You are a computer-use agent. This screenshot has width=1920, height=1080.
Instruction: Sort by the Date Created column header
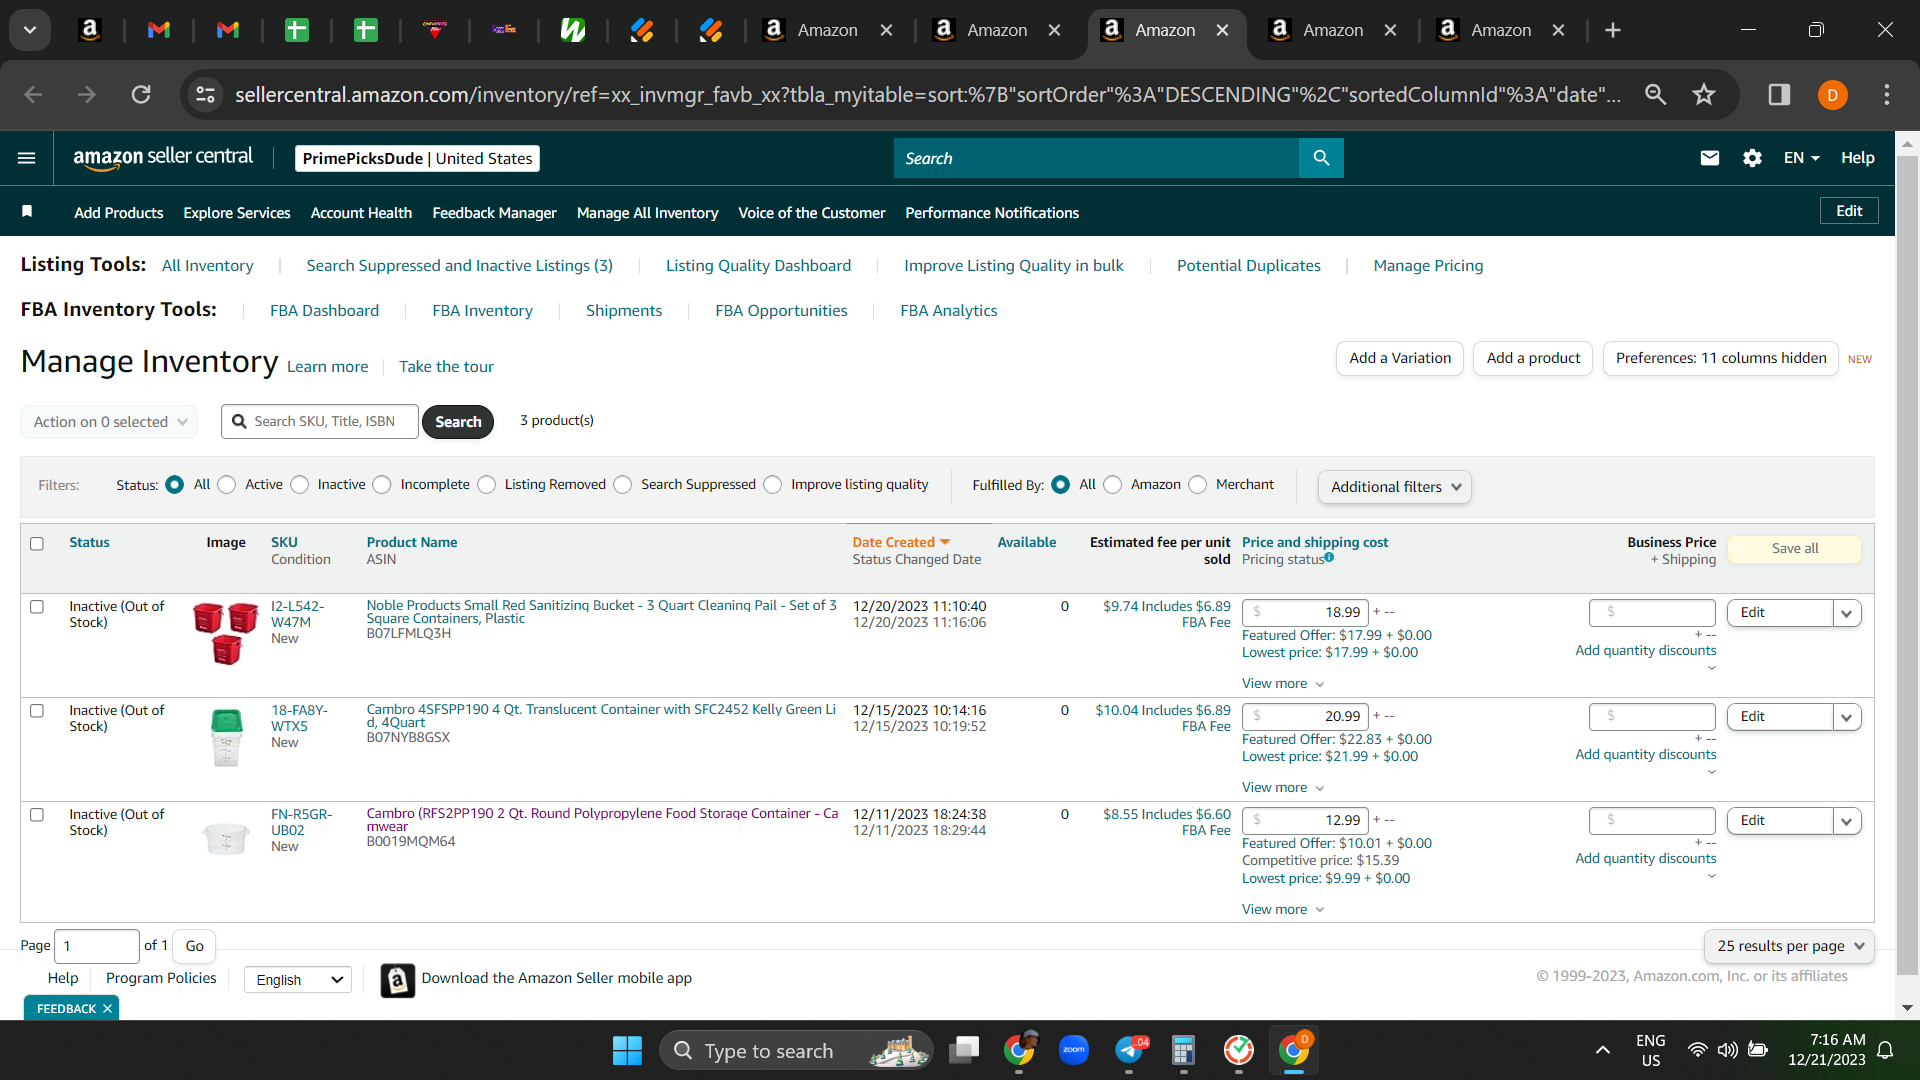(901, 543)
